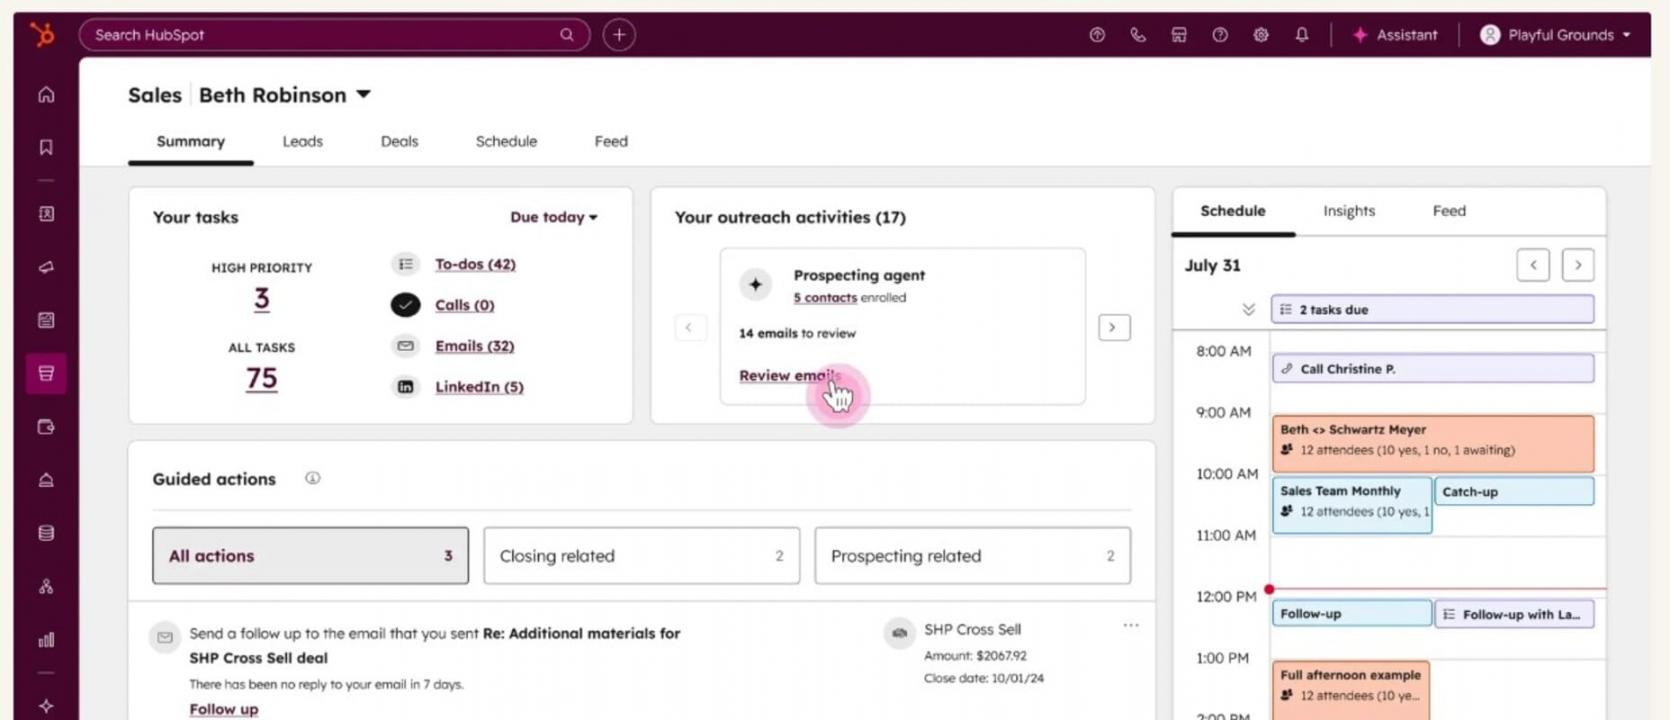
Task: Open the Feed tab under Beth Robinson
Action: click(611, 142)
